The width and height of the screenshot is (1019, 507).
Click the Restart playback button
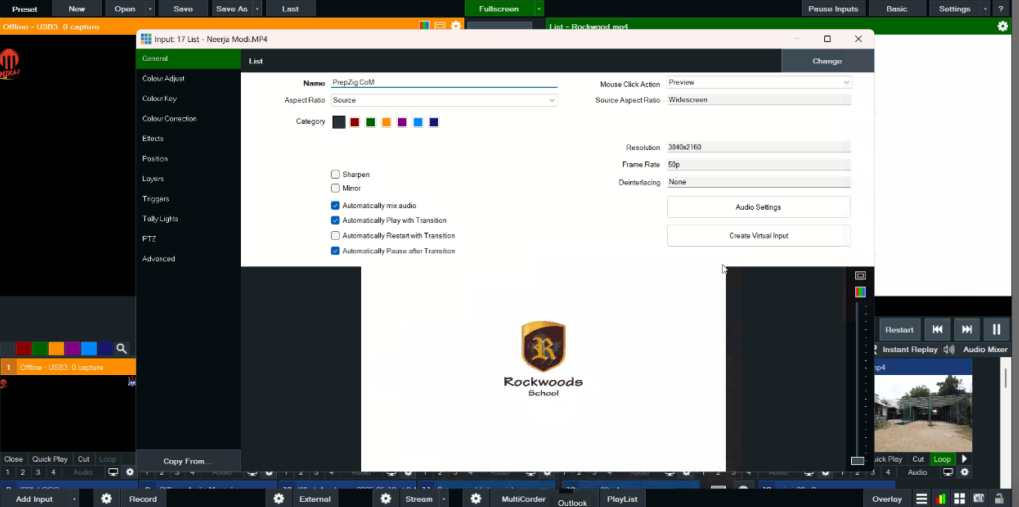[x=899, y=330]
